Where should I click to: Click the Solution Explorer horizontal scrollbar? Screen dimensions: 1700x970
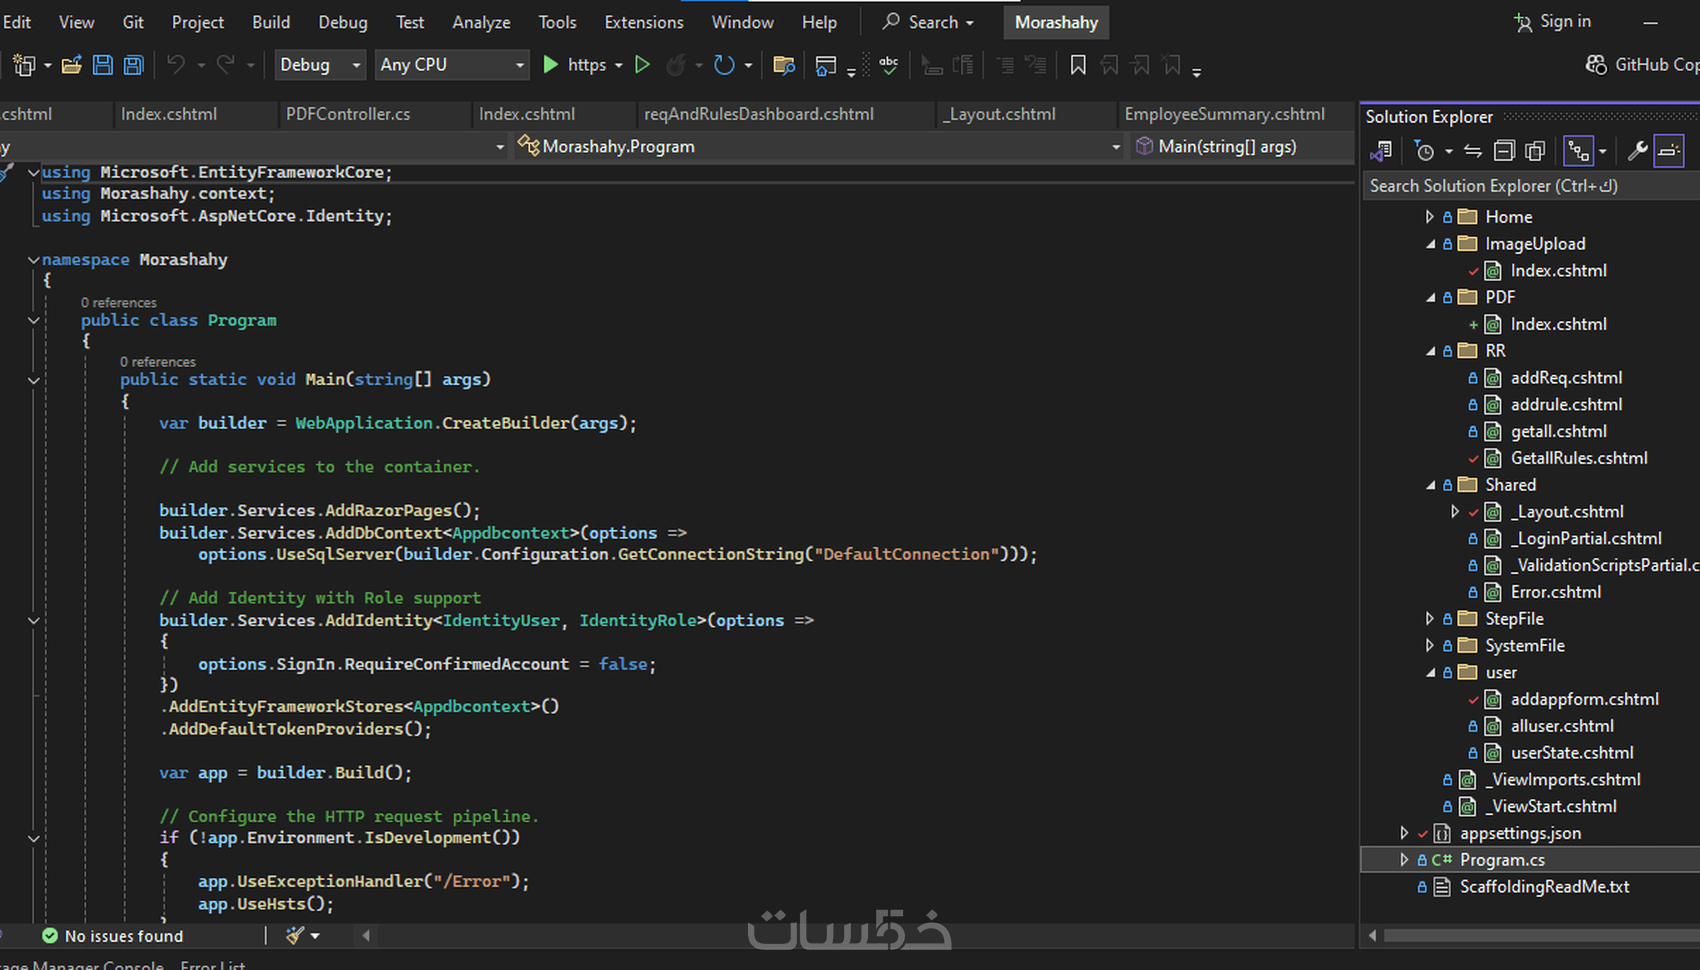tap(1540, 936)
